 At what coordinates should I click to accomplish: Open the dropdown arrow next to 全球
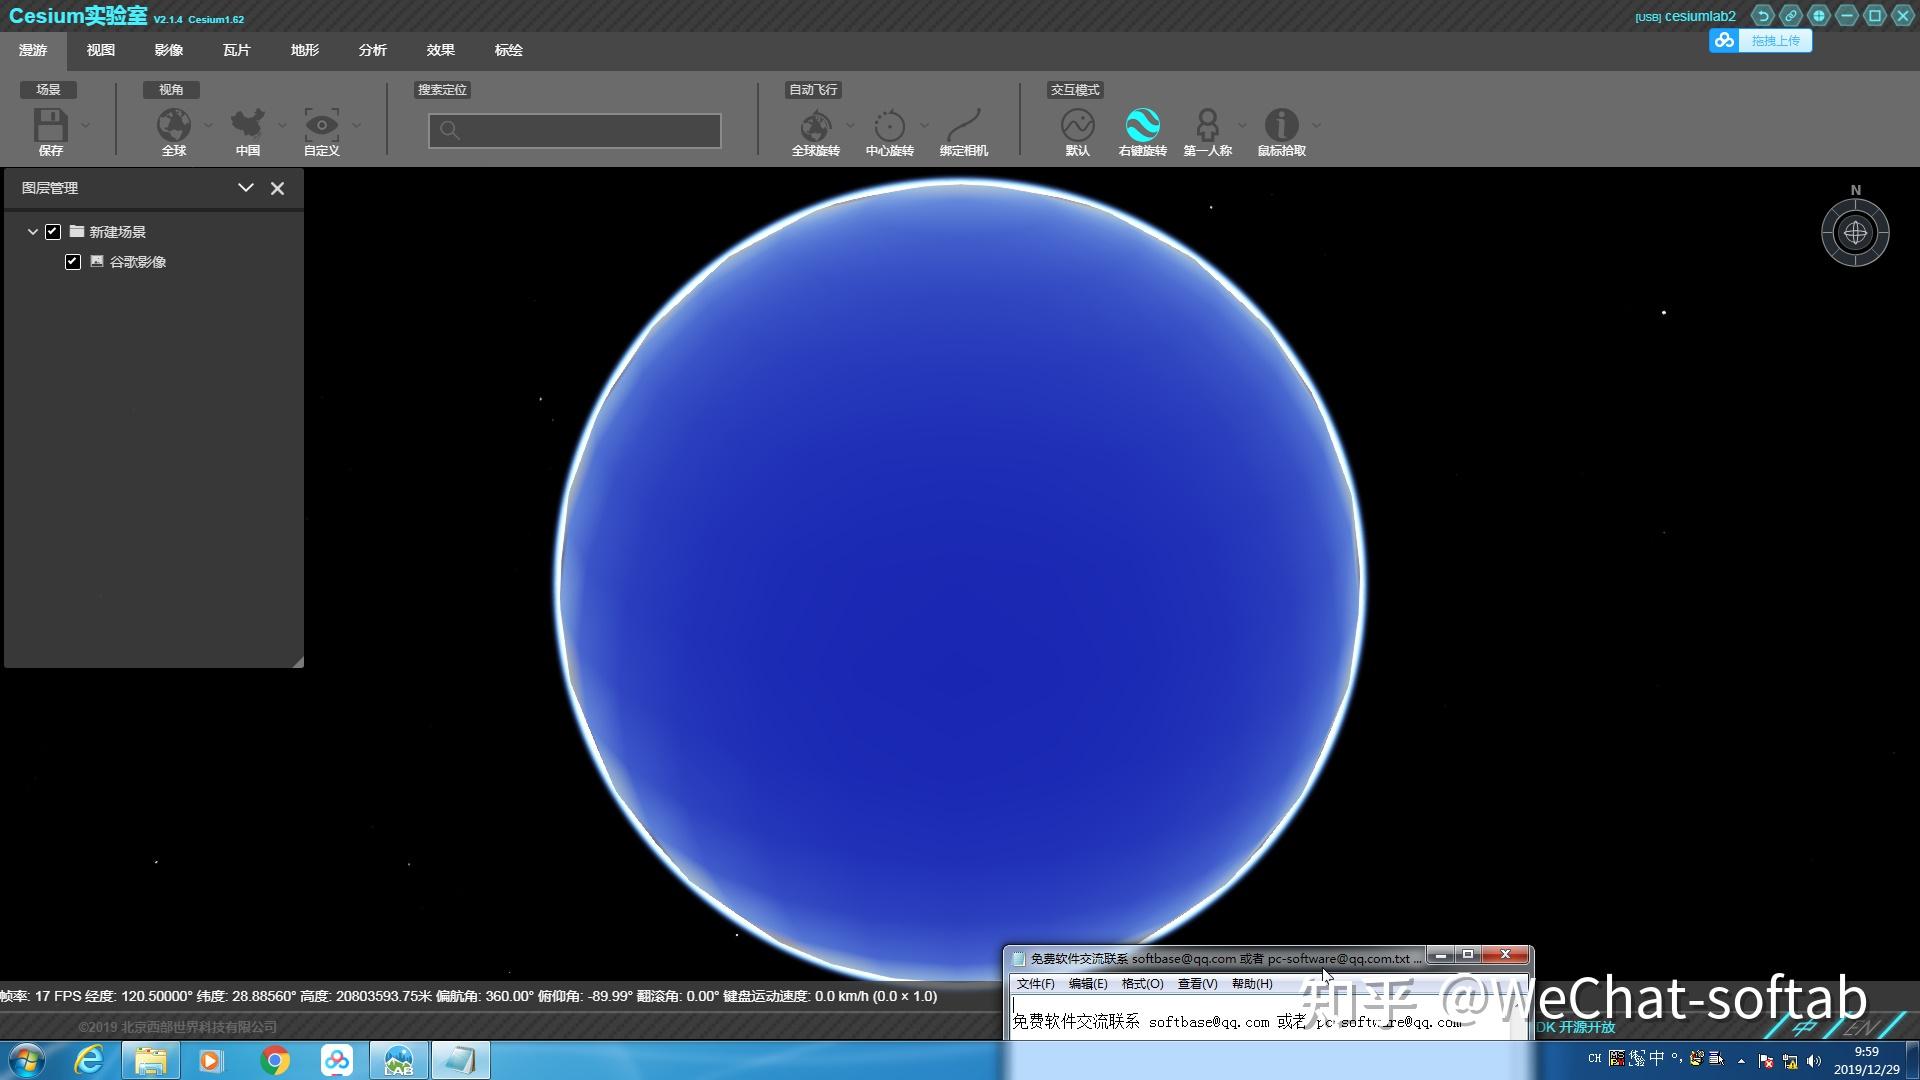pos(208,126)
